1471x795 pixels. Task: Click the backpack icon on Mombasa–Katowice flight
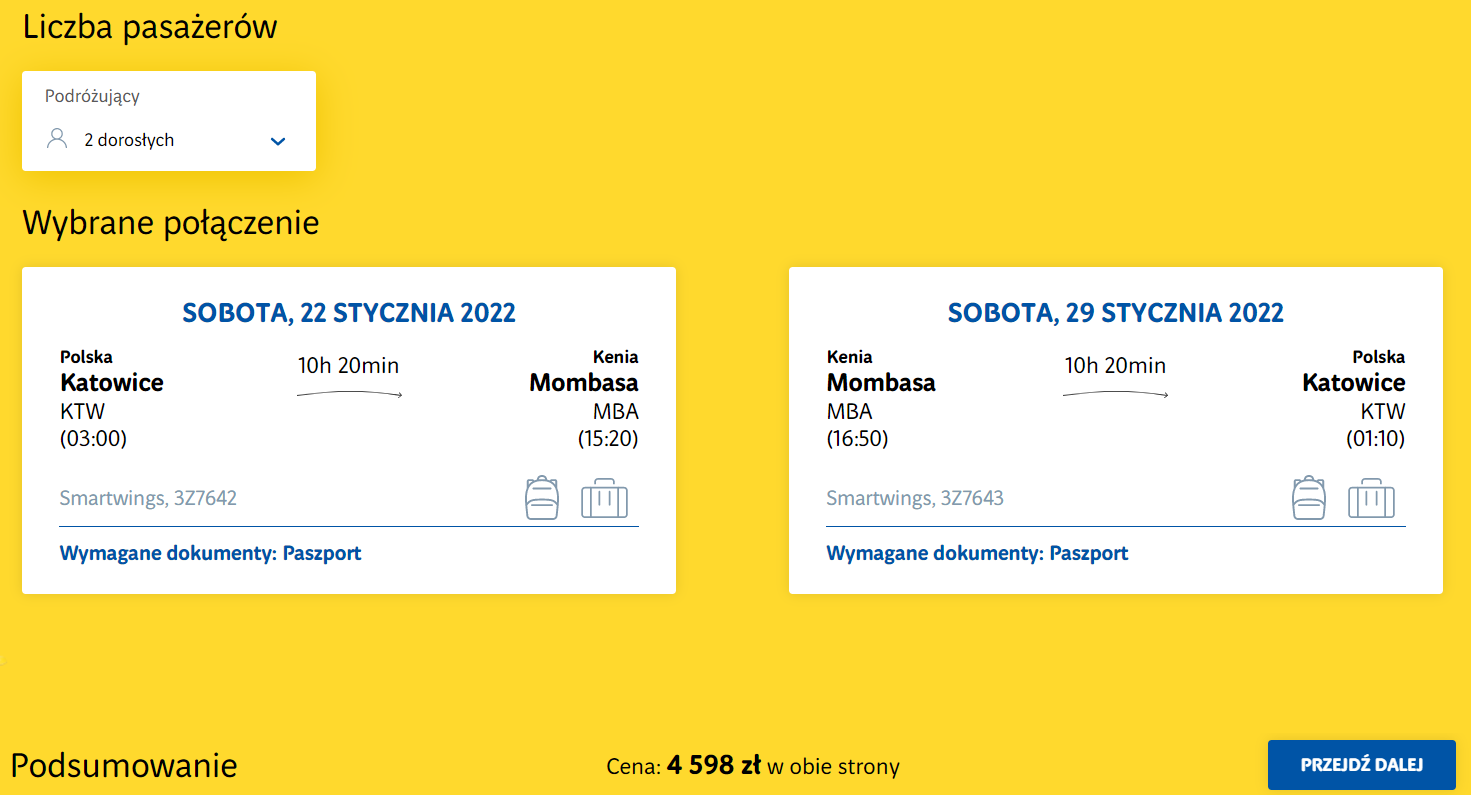coord(1309,498)
